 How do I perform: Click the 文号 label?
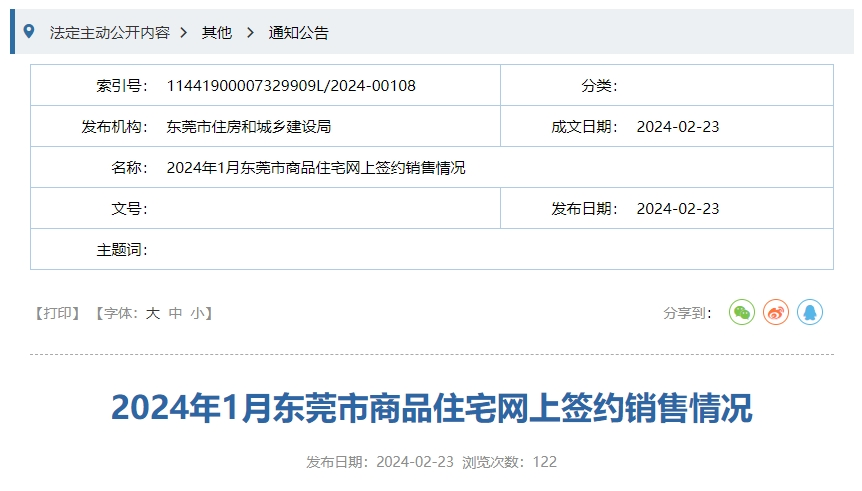129,209
